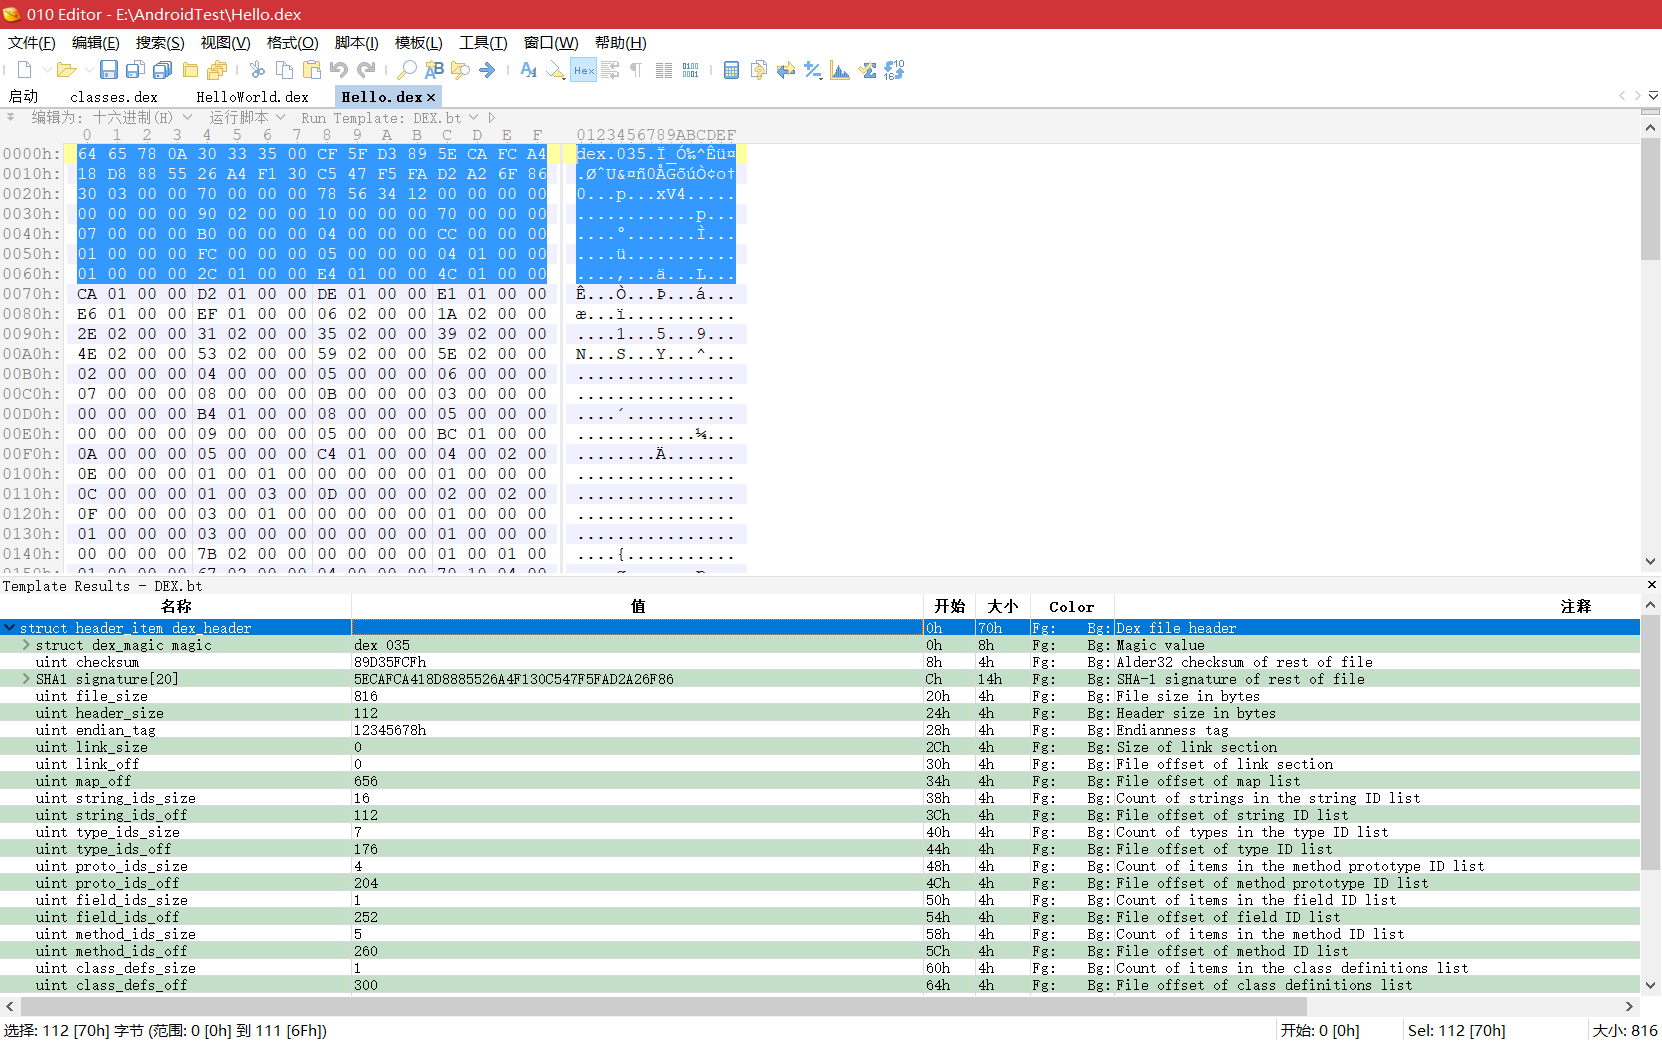
Task: Switch to the 启动 tab
Action: [23, 96]
